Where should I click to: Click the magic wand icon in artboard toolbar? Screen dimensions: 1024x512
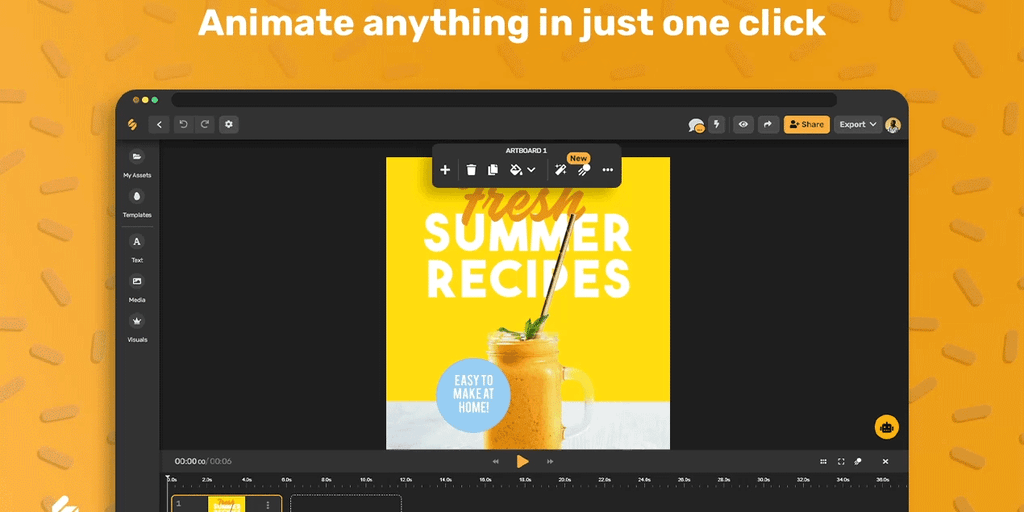click(560, 170)
